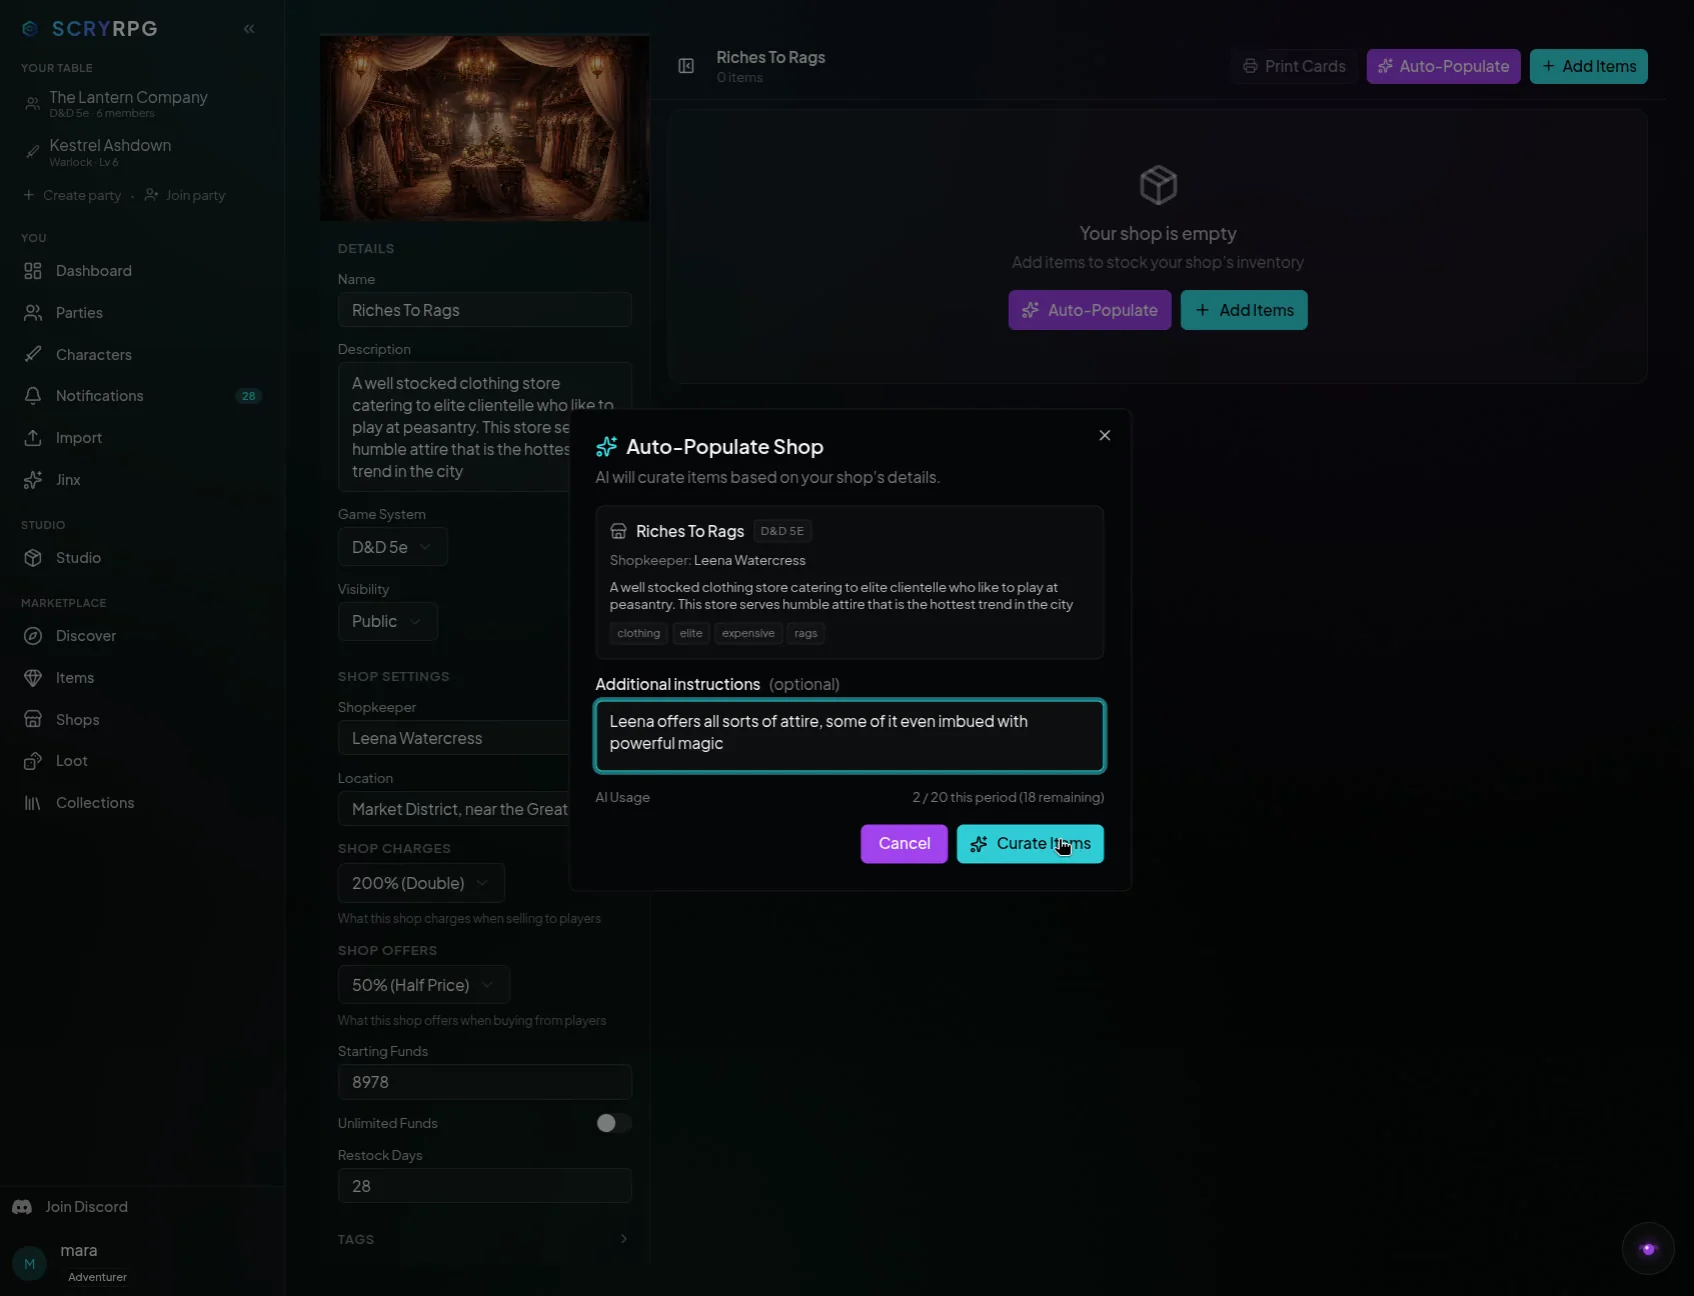The image size is (1694, 1296).
Task: Click the AI usage text 2 / 20 this period
Action: pyautogui.click(x=1008, y=797)
